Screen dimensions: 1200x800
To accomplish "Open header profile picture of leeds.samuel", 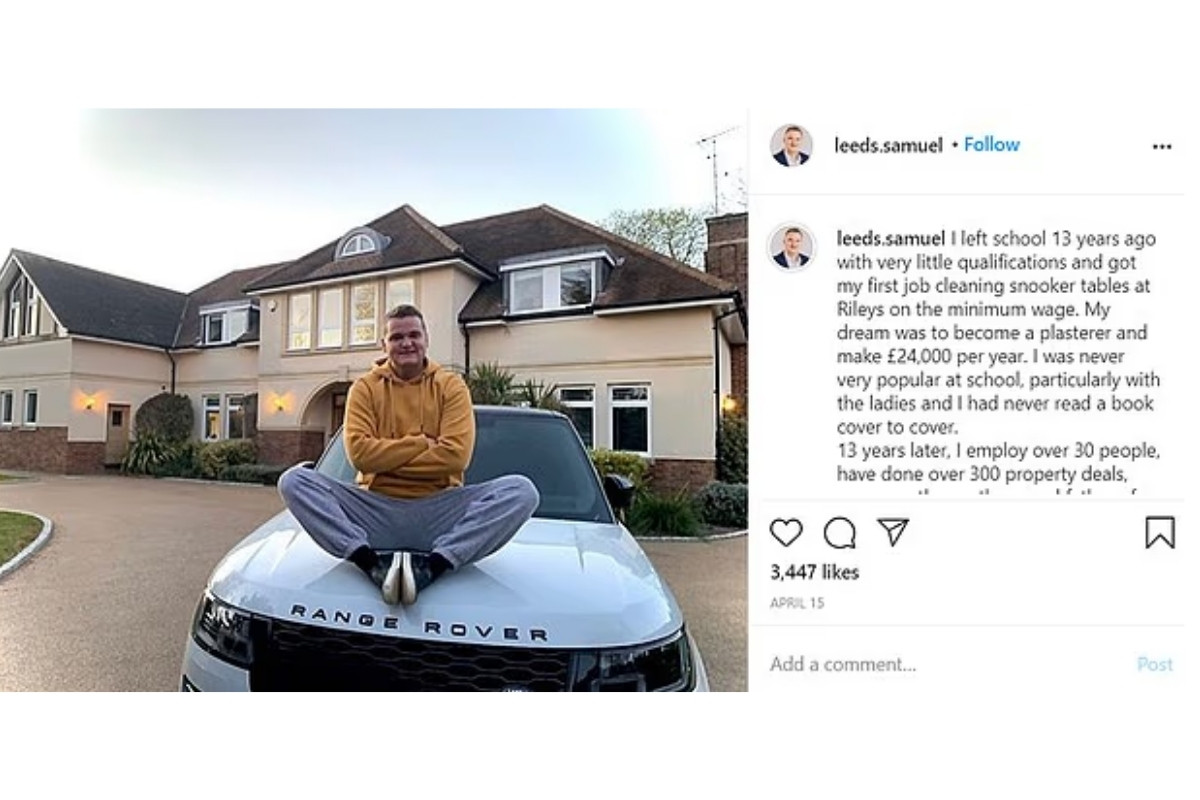I will tap(790, 145).
